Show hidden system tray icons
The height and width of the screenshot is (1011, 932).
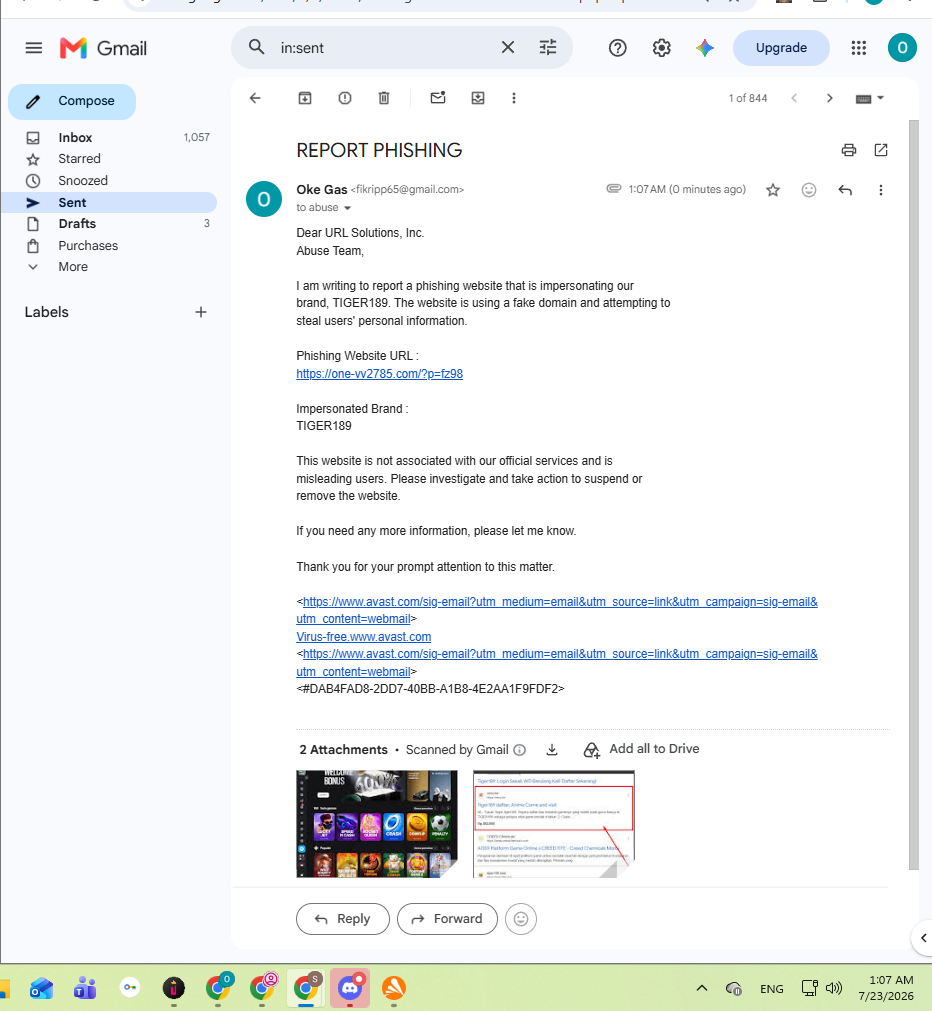pos(702,988)
